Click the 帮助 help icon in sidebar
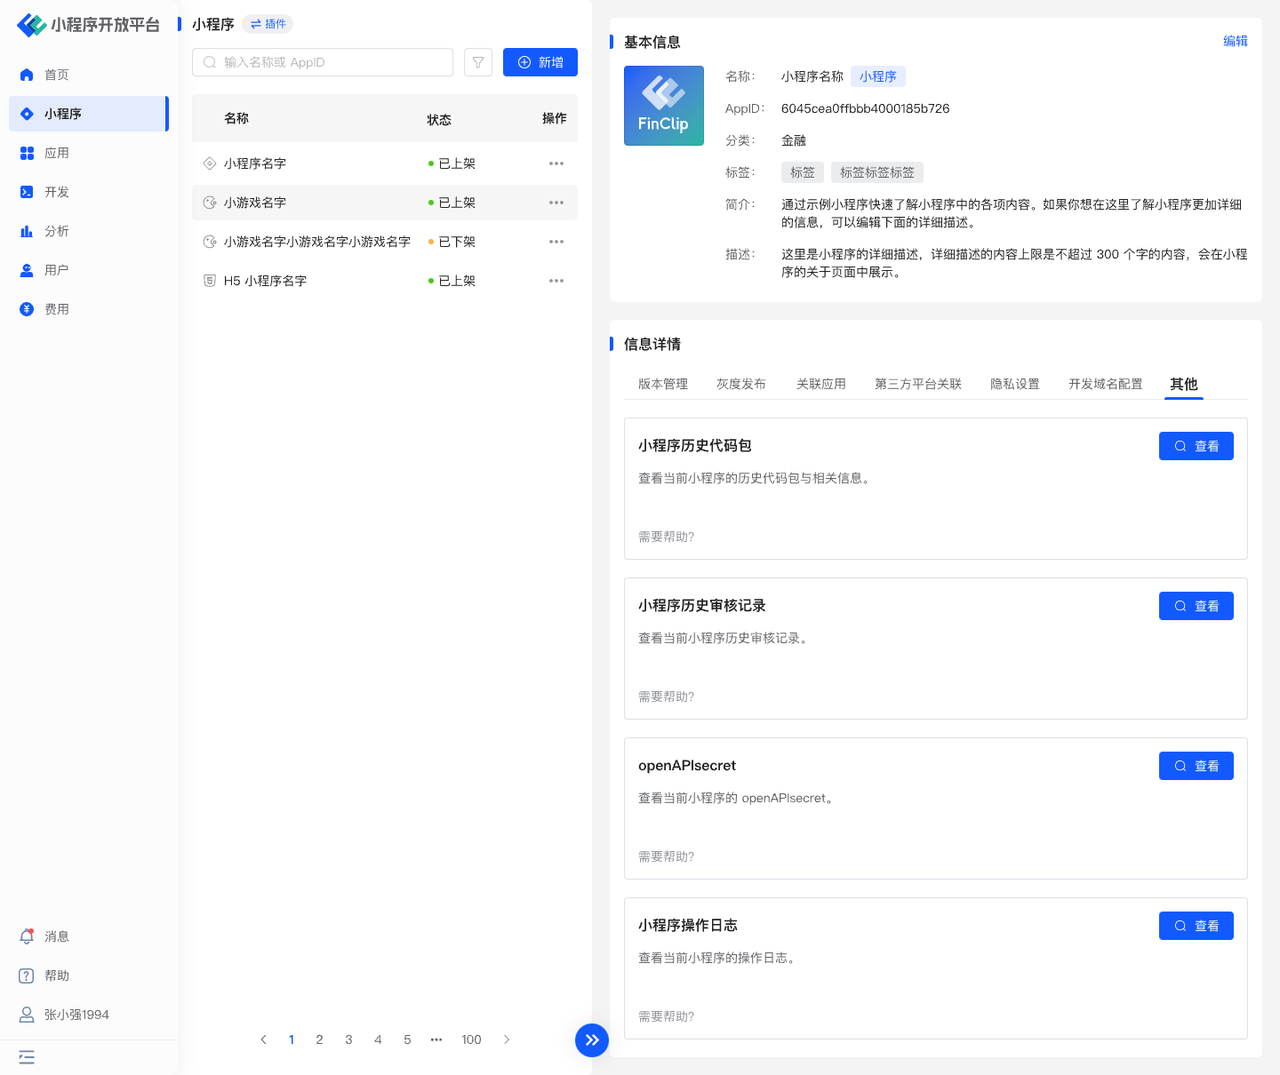Screen dimensions: 1280x1075 (27, 975)
